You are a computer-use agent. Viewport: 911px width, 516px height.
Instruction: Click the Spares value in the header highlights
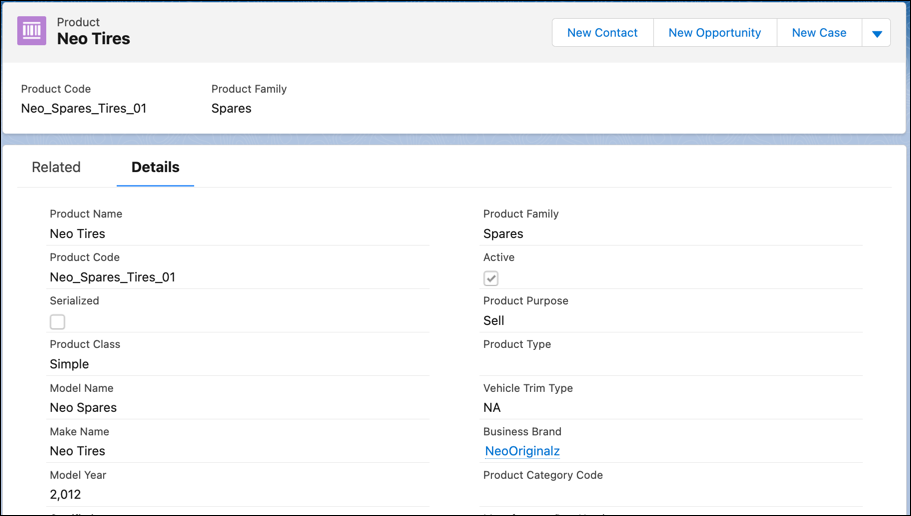[x=231, y=109]
